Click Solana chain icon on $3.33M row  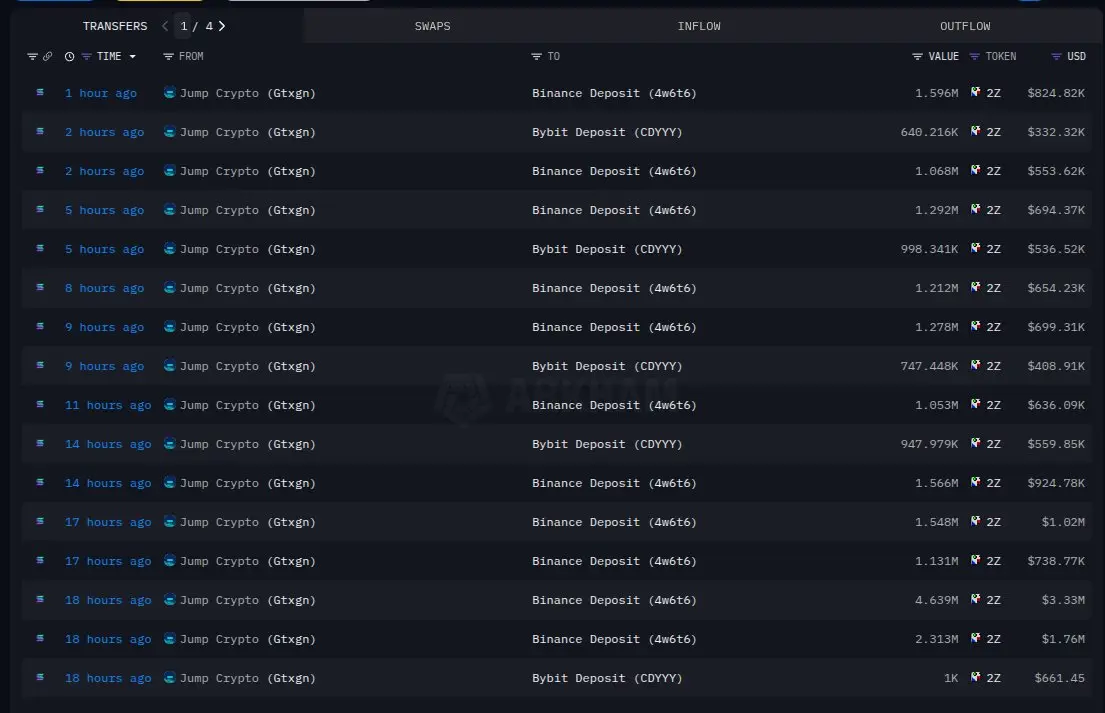[40, 599]
